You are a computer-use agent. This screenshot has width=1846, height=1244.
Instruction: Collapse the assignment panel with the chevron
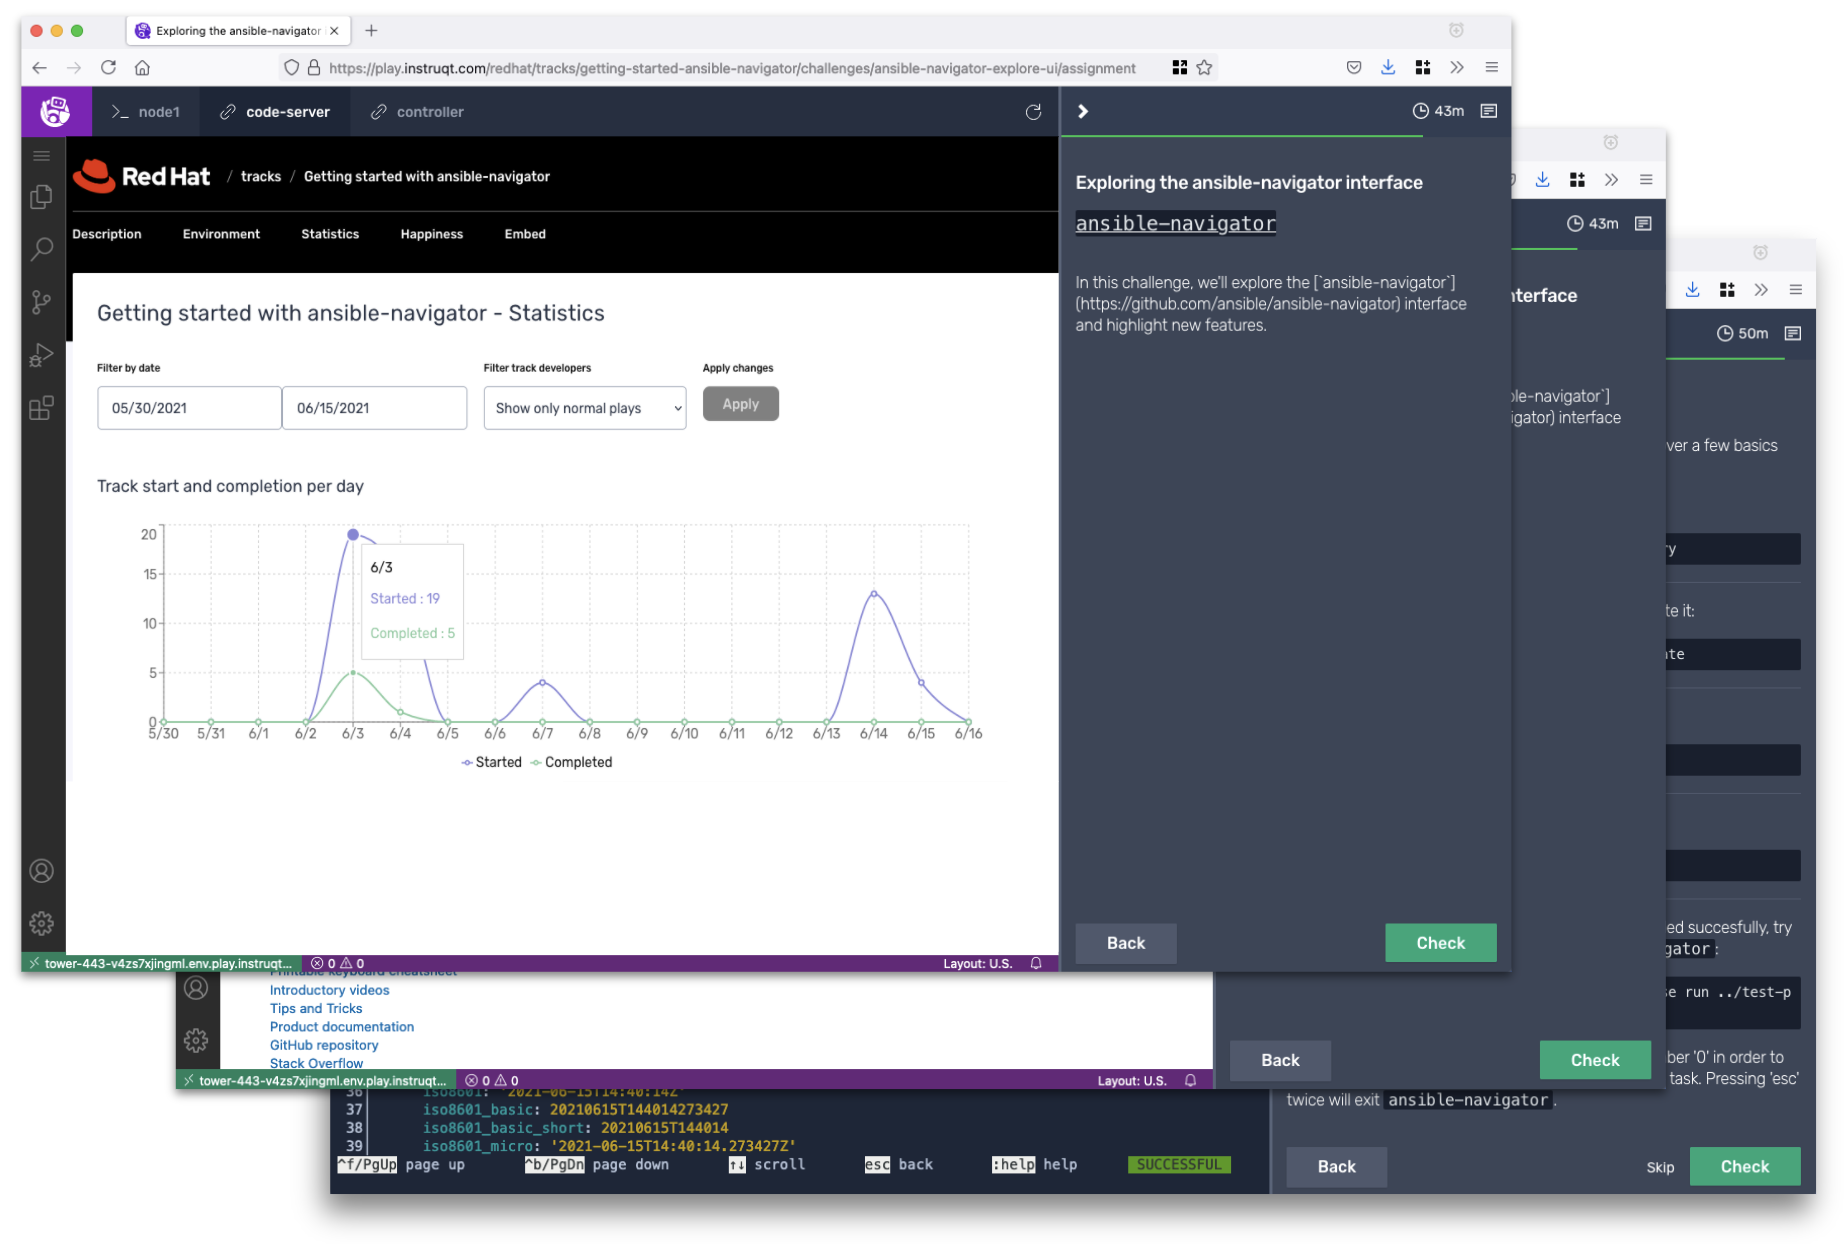pos(1082,112)
